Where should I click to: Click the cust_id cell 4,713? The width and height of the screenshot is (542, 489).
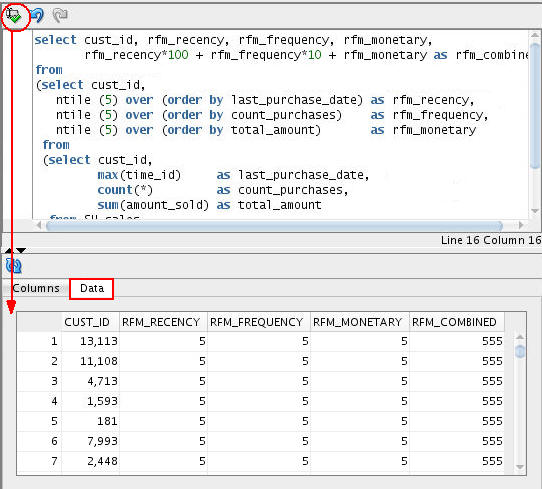click(91, 381)
